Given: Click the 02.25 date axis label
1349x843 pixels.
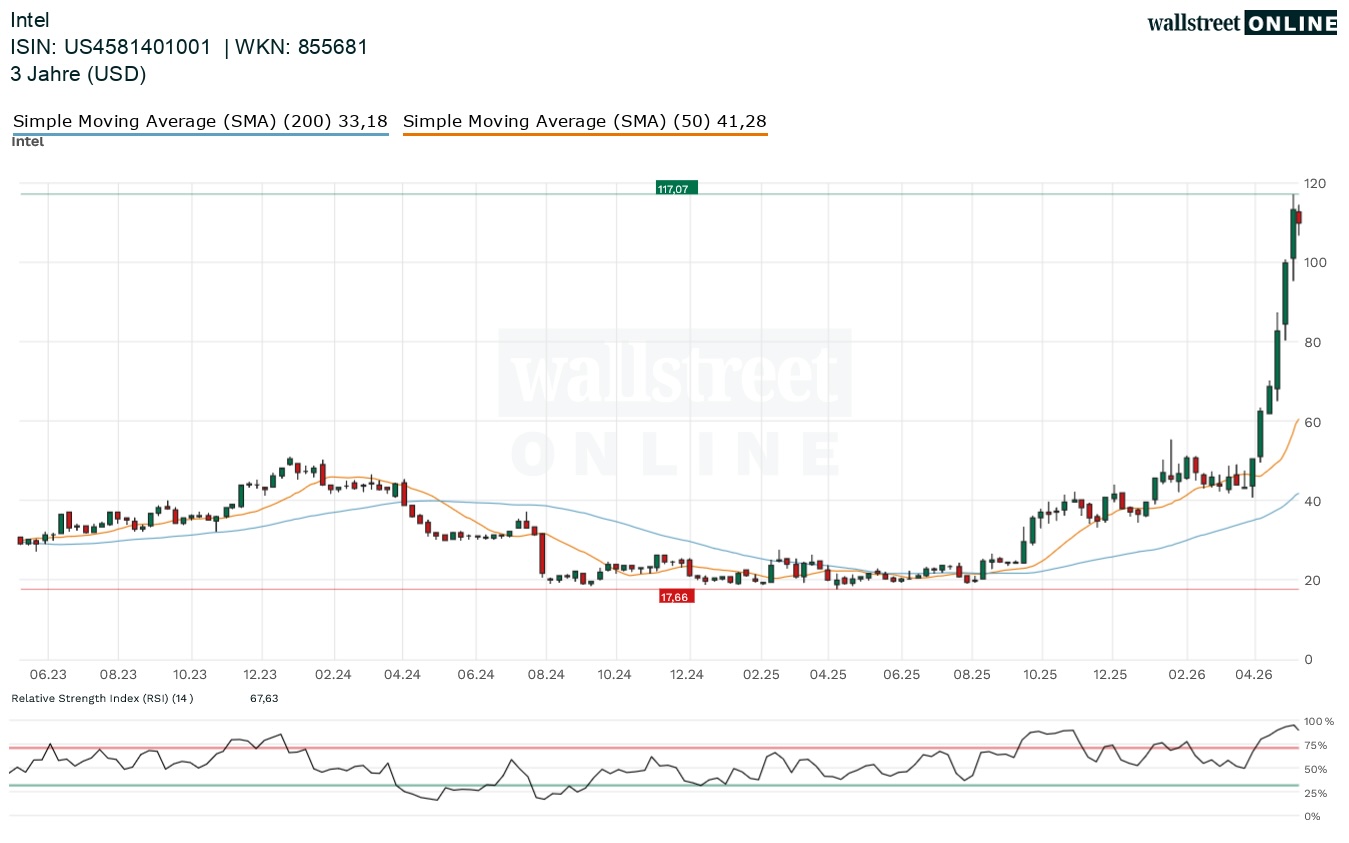Looking at the screenshot, I should 761,675.
